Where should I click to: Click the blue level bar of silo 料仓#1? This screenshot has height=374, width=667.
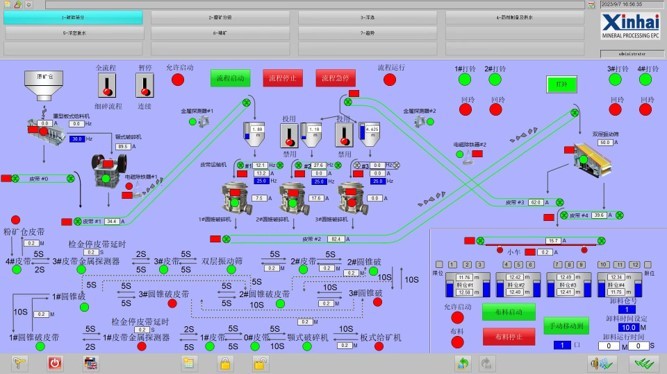[x=449, y=288]
